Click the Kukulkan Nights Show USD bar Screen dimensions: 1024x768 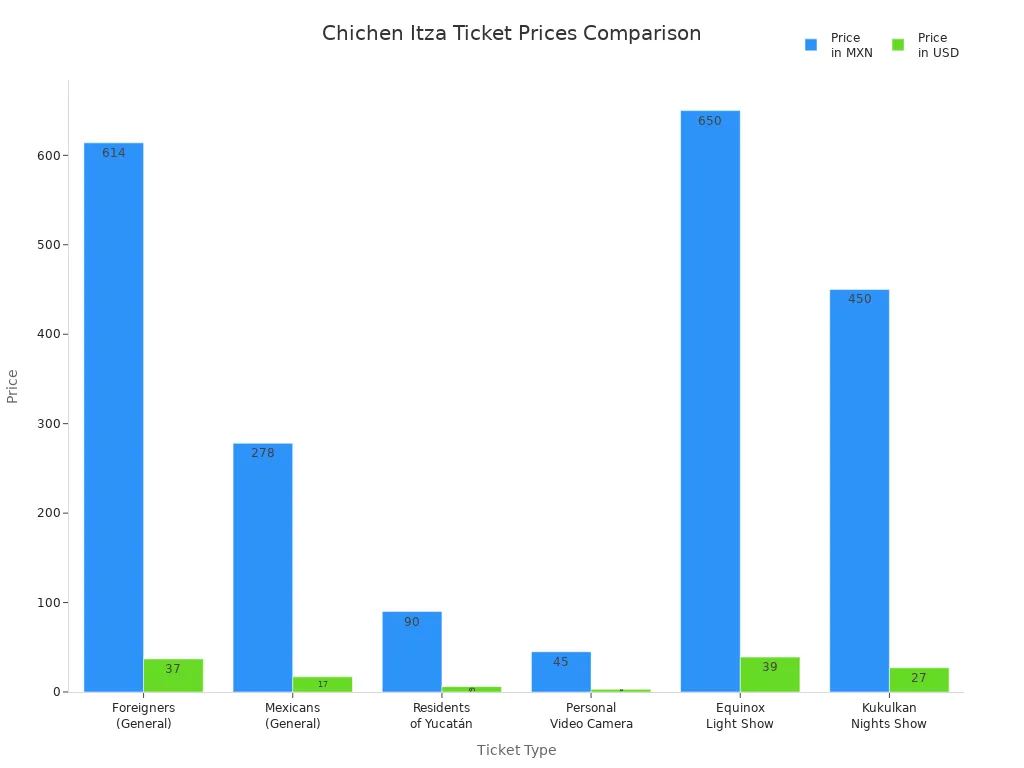click(x=919, y=680)
